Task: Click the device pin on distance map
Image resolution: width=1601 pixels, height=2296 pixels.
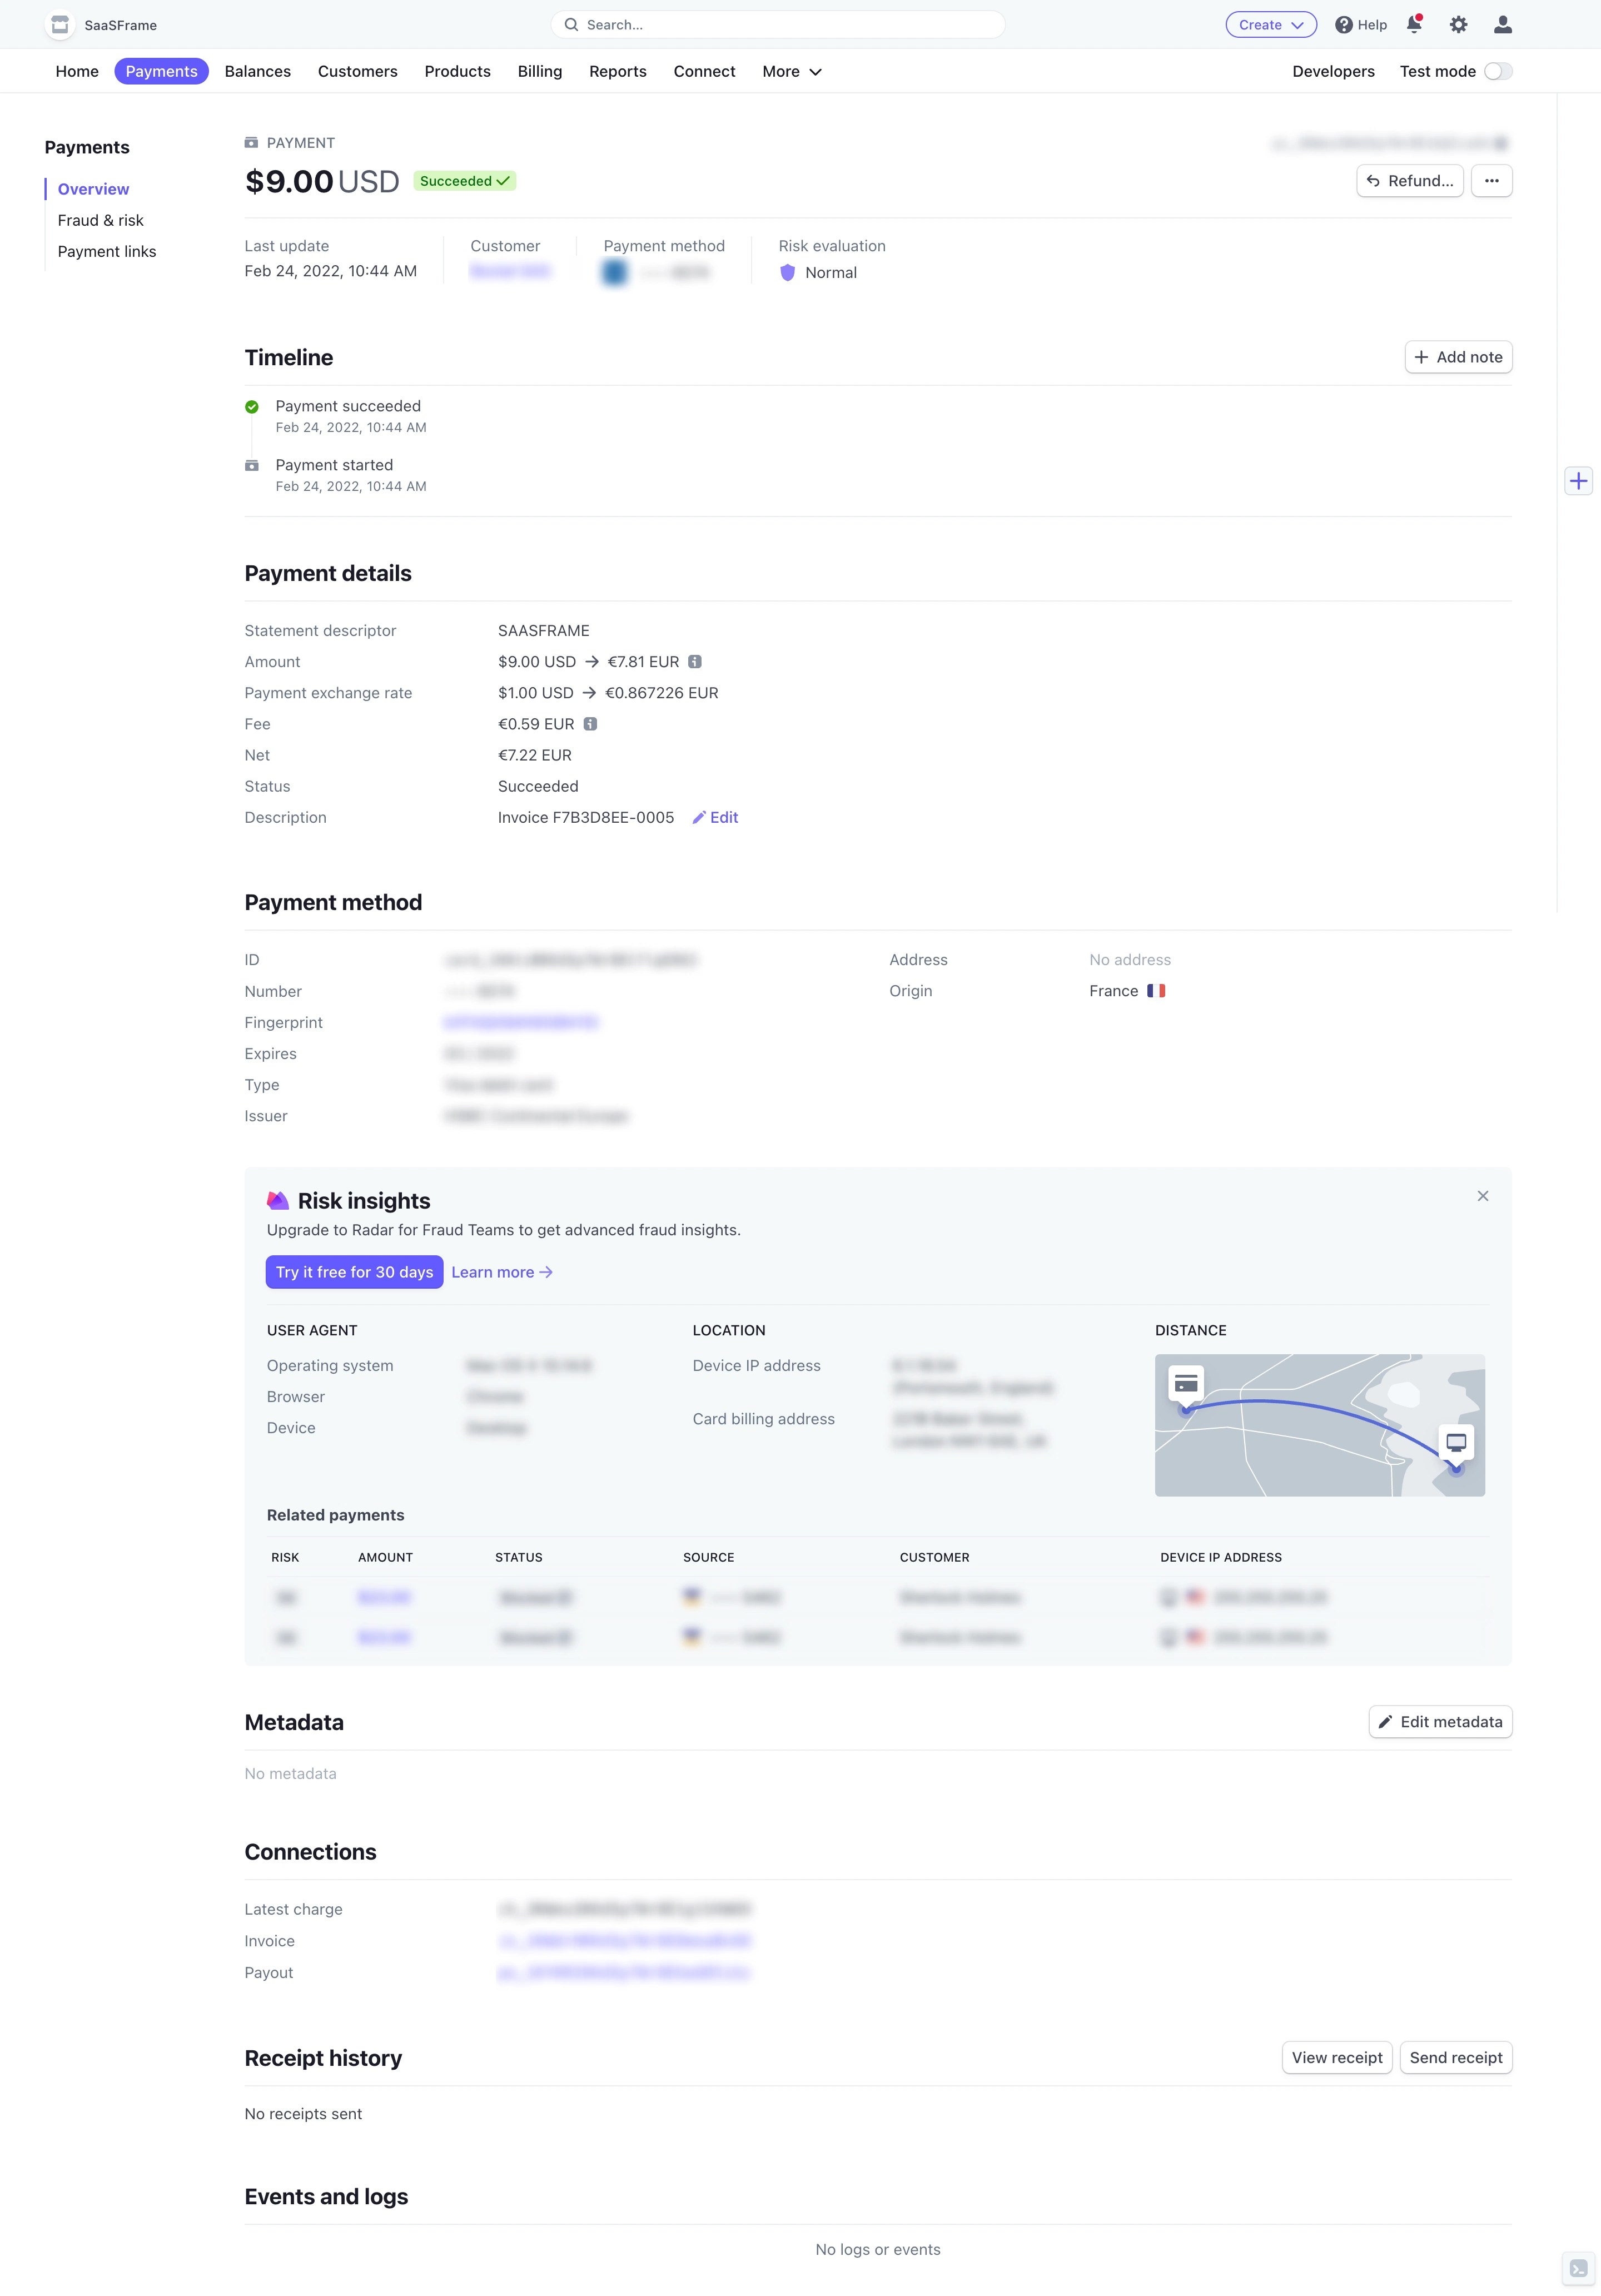Action: [x=1456, y=1446]
